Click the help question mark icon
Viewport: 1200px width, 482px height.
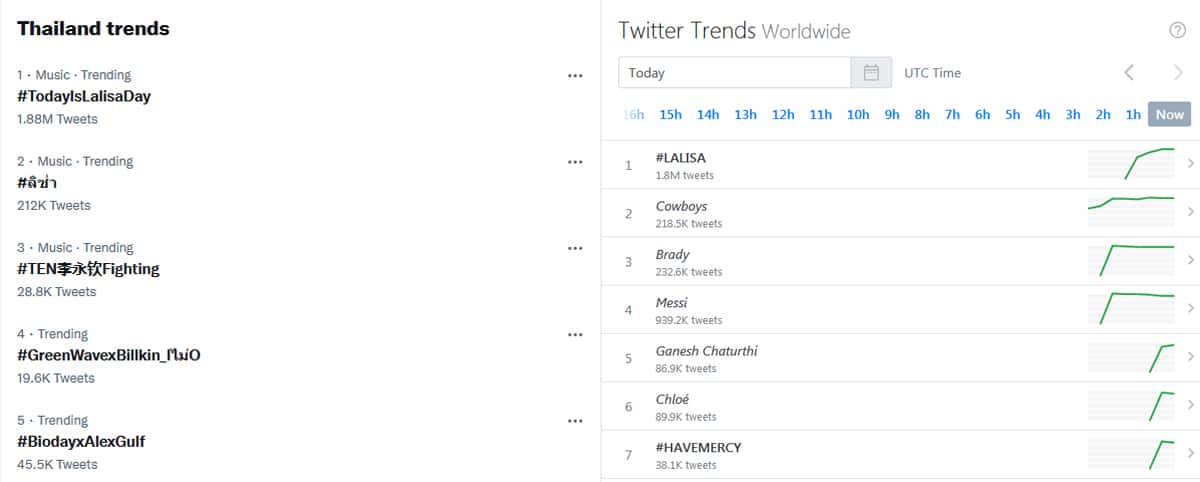[x=1177, y=30]
